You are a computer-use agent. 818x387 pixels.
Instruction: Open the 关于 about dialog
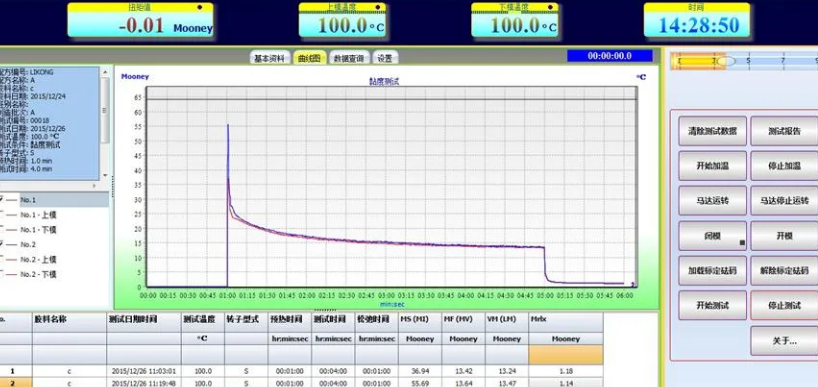(x=784, y=341)
